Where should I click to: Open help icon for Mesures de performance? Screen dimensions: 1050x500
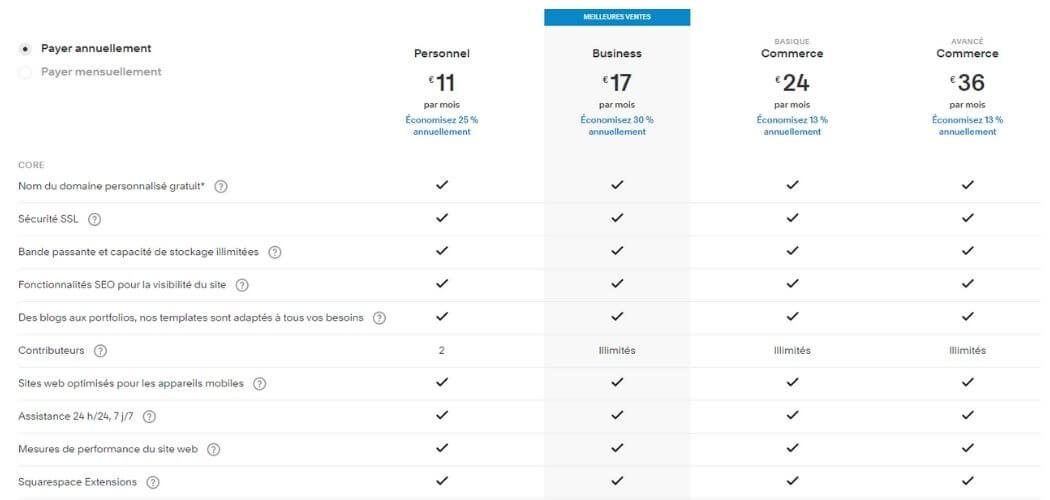coord(213,450)
